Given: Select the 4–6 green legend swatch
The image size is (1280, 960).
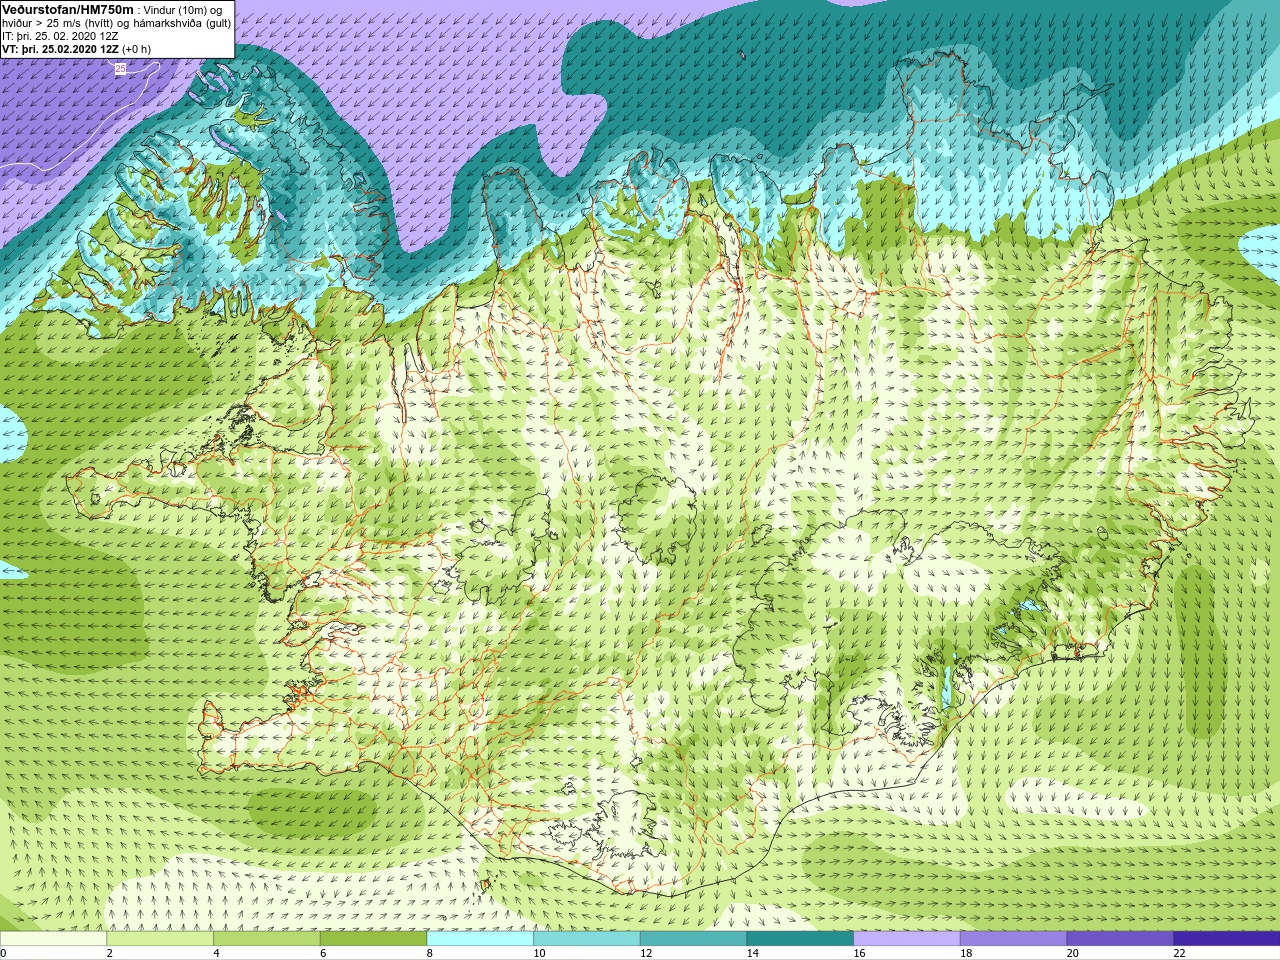Looking at the screenshot, I should 266,939.
